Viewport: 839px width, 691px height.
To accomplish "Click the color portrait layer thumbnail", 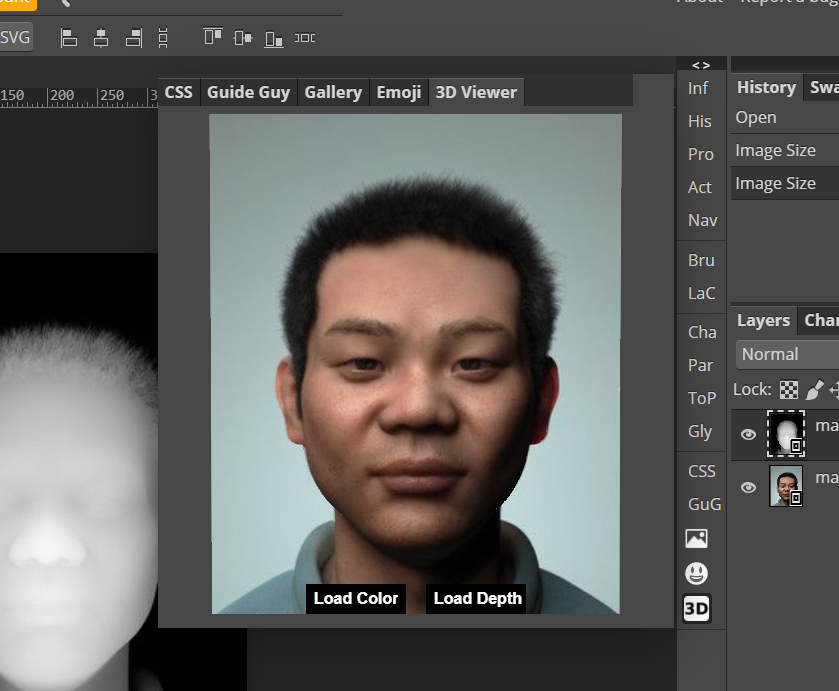I will 786,487.
